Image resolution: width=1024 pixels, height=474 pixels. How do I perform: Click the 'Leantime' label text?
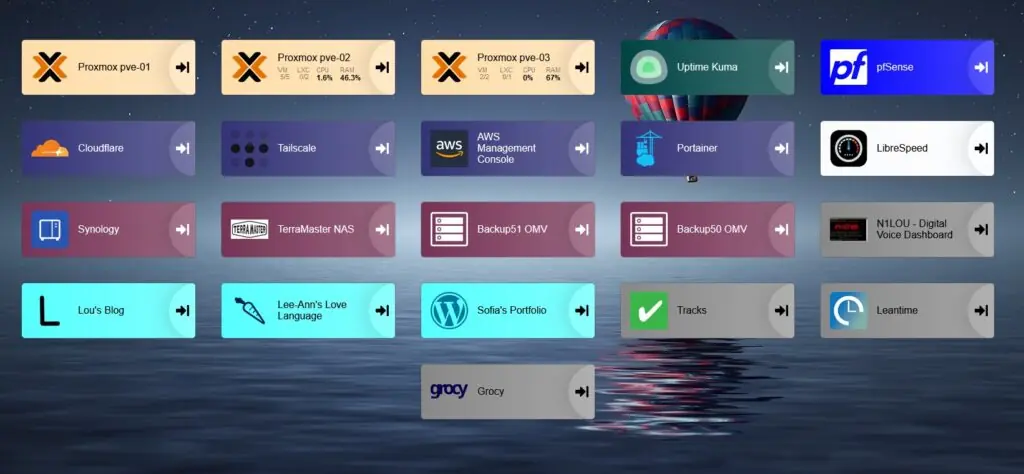(x=897, y=311)
